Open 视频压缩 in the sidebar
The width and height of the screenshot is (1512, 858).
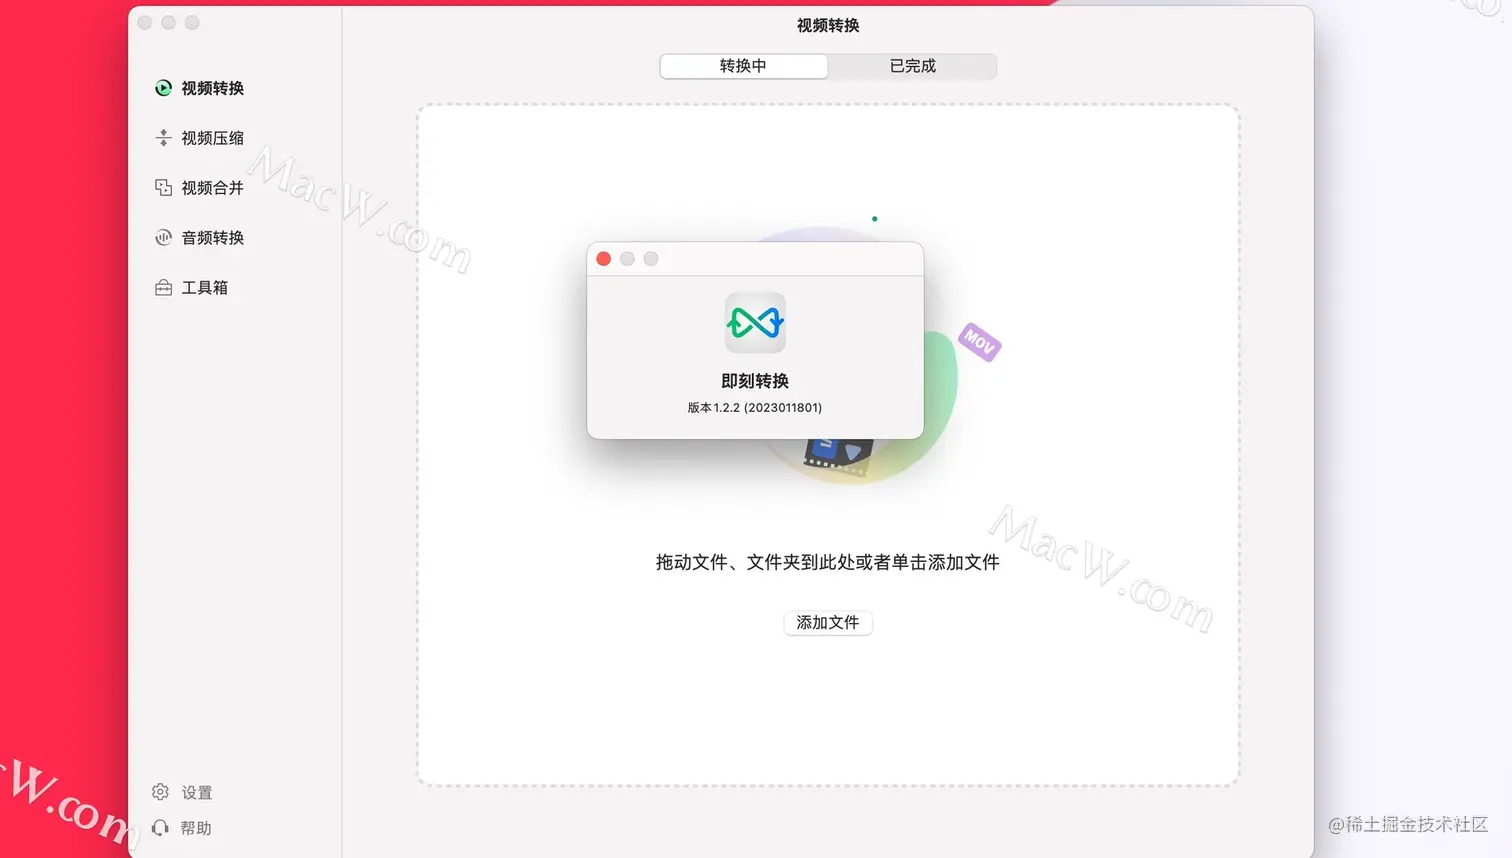tap(212, 138)
